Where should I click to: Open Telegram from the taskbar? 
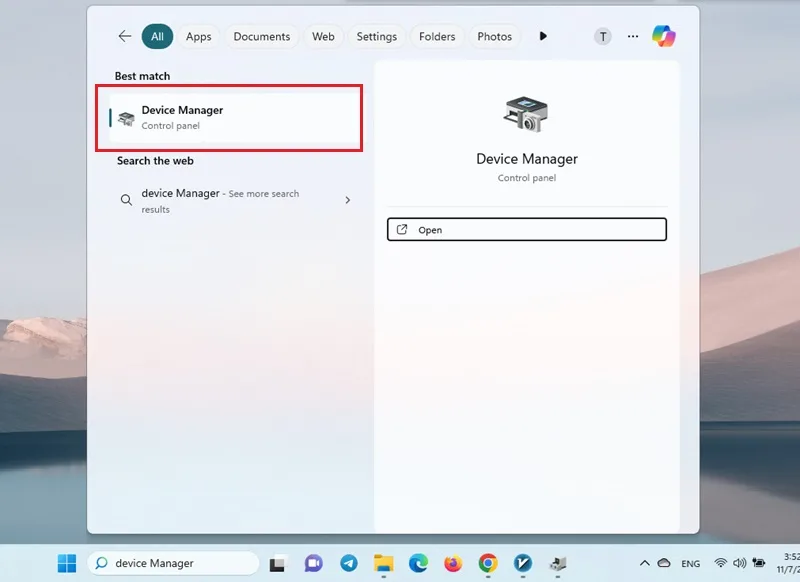pyautogui.click(x=349, y=563)
